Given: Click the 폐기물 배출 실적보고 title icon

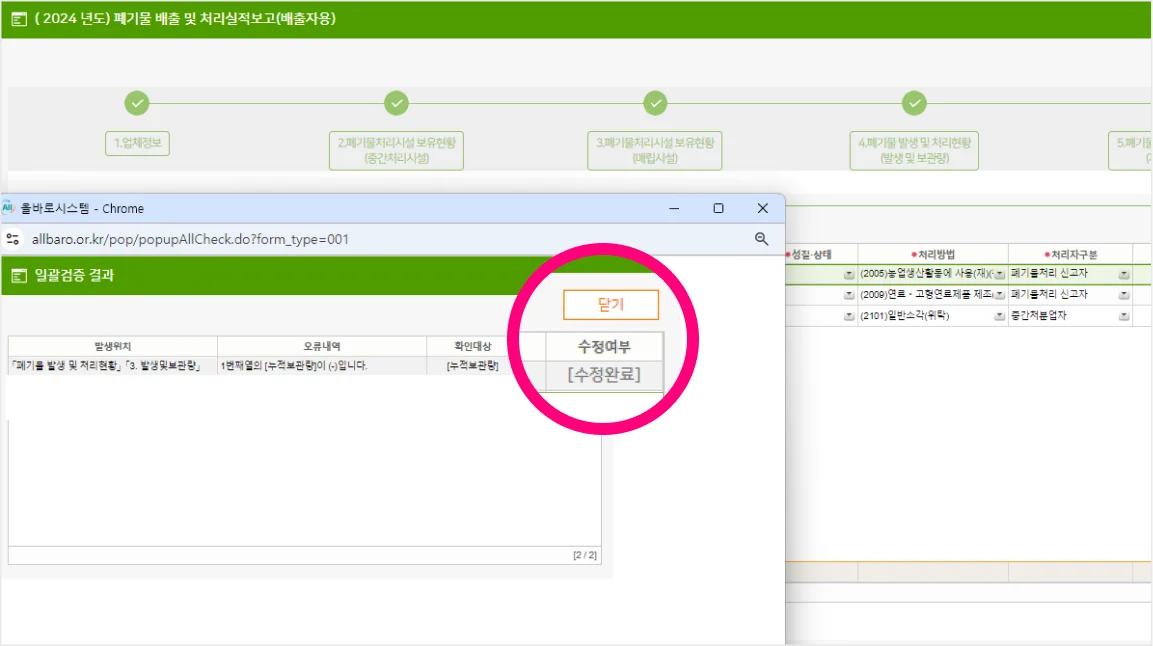Looking at the screenshot, I should point(19,19).
